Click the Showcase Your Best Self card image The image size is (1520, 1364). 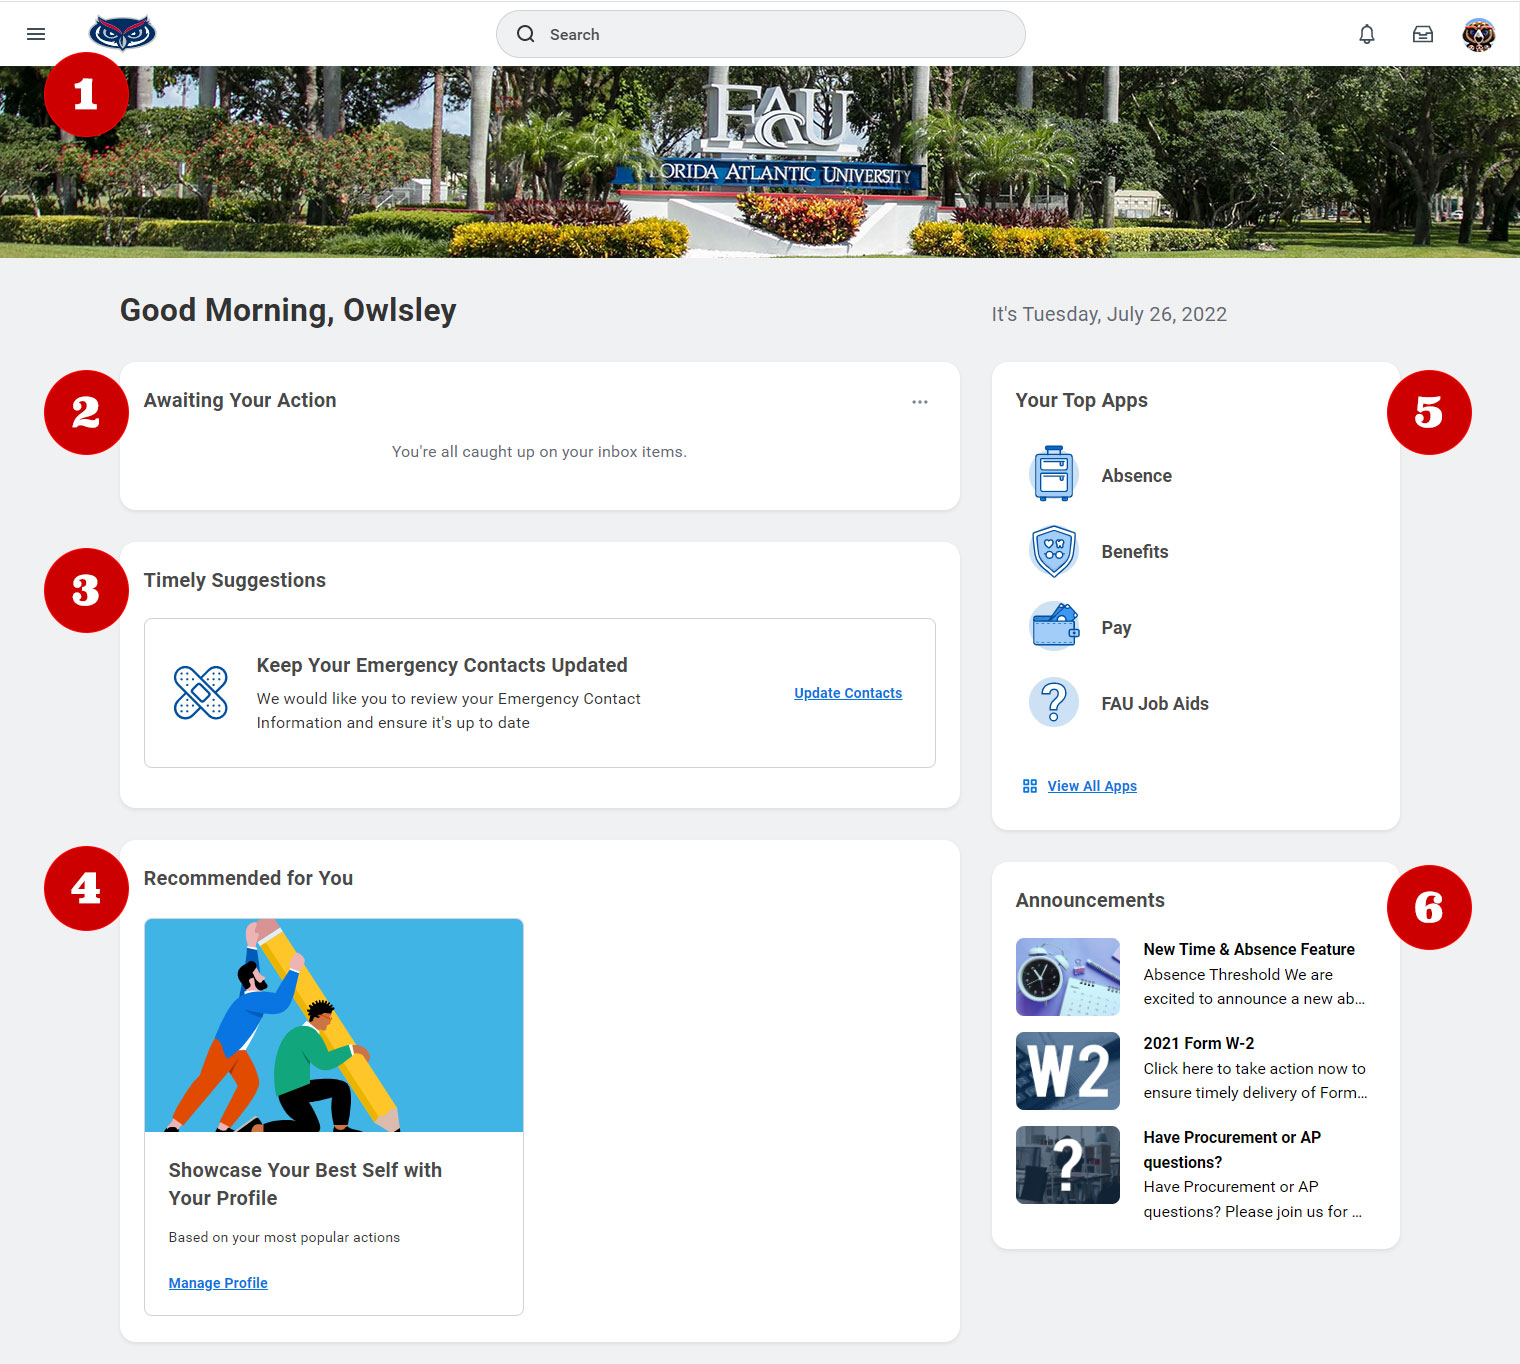click(x=334, y=1025)
